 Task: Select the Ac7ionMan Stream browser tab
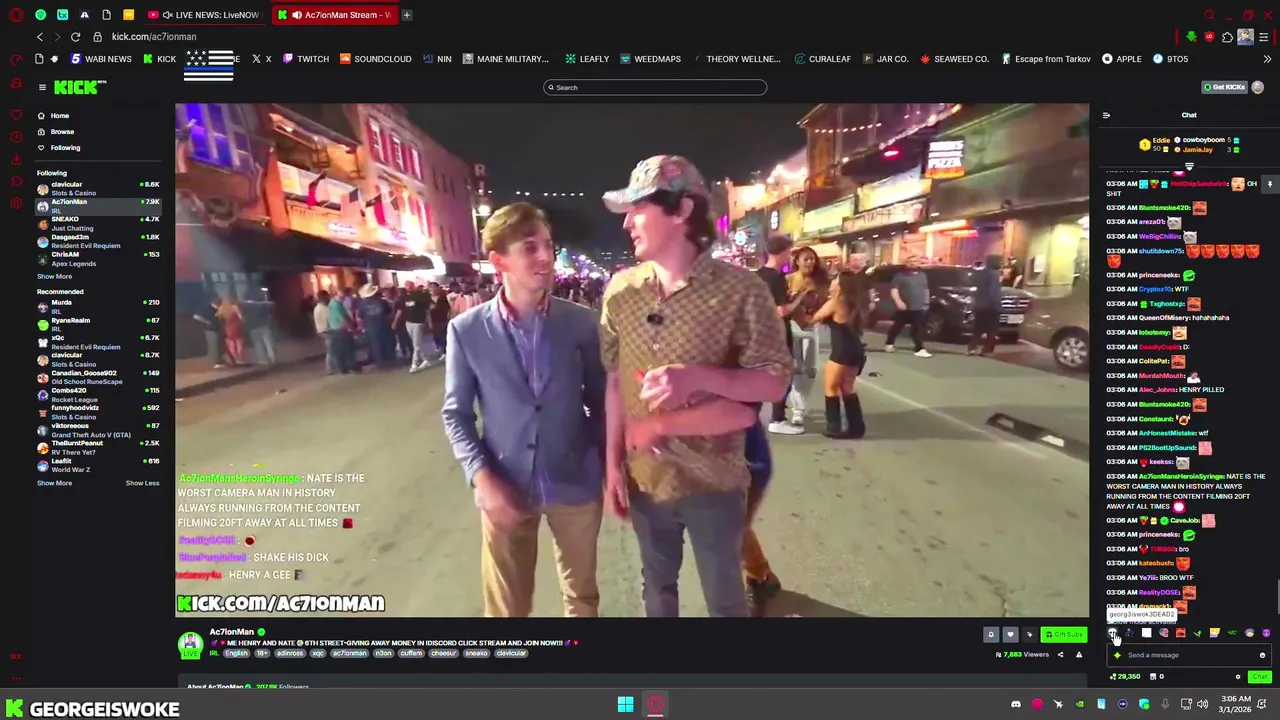(x=336, y=15)
